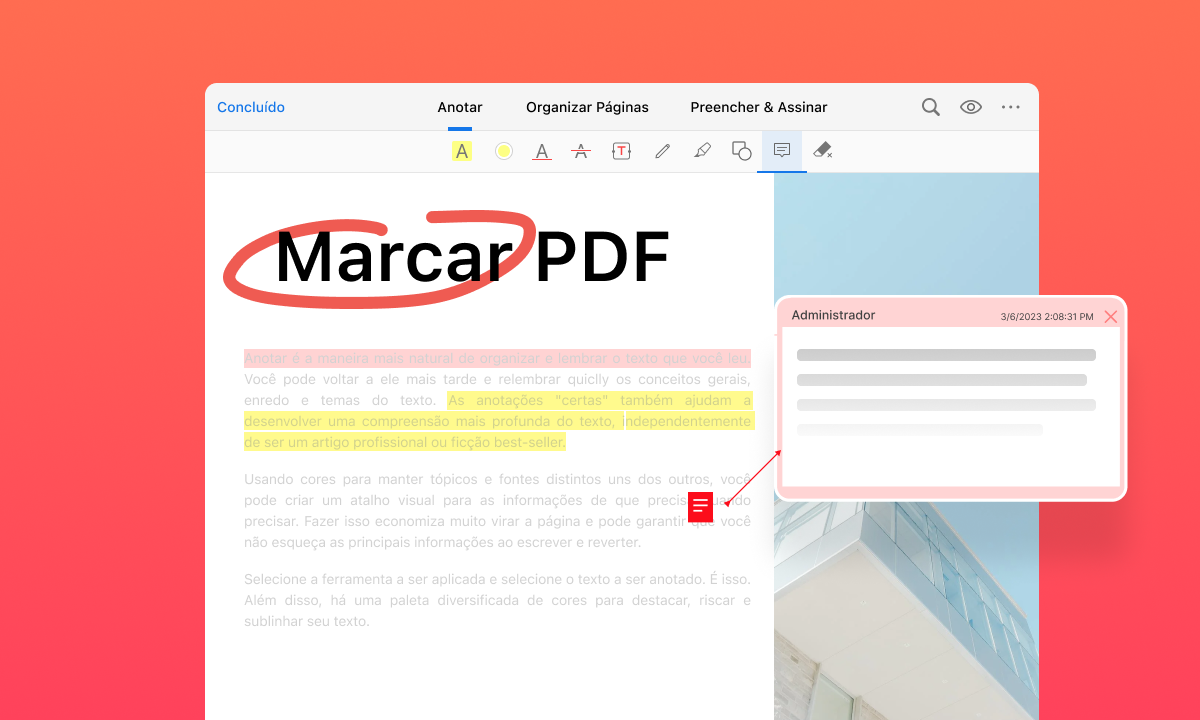
Task: Toggle the sticky note comment tool
Action: 781,151
